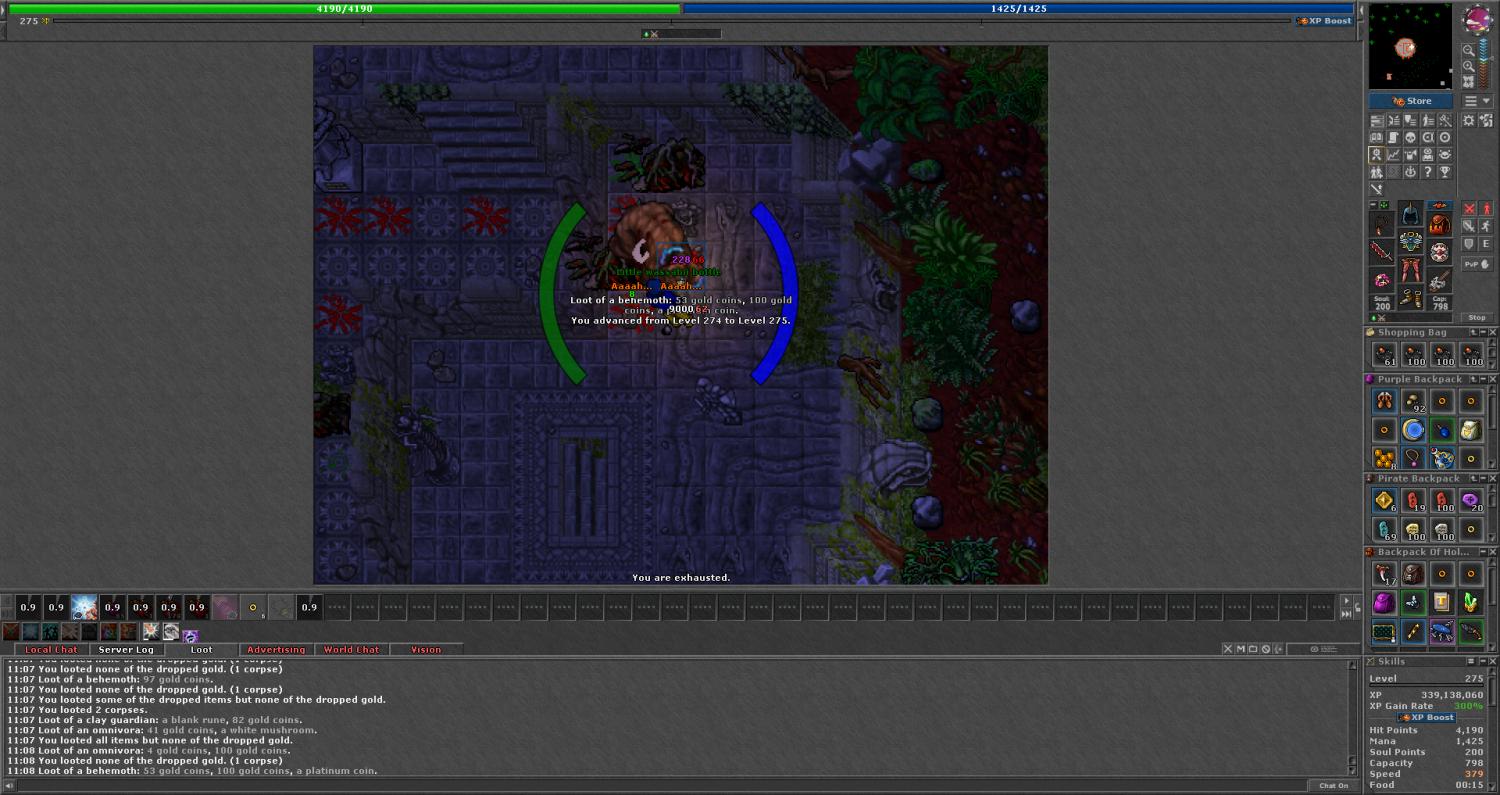Click the logout icon next to gear
The height and width of the screenshot is (795, 1500).
[1485, 120]
